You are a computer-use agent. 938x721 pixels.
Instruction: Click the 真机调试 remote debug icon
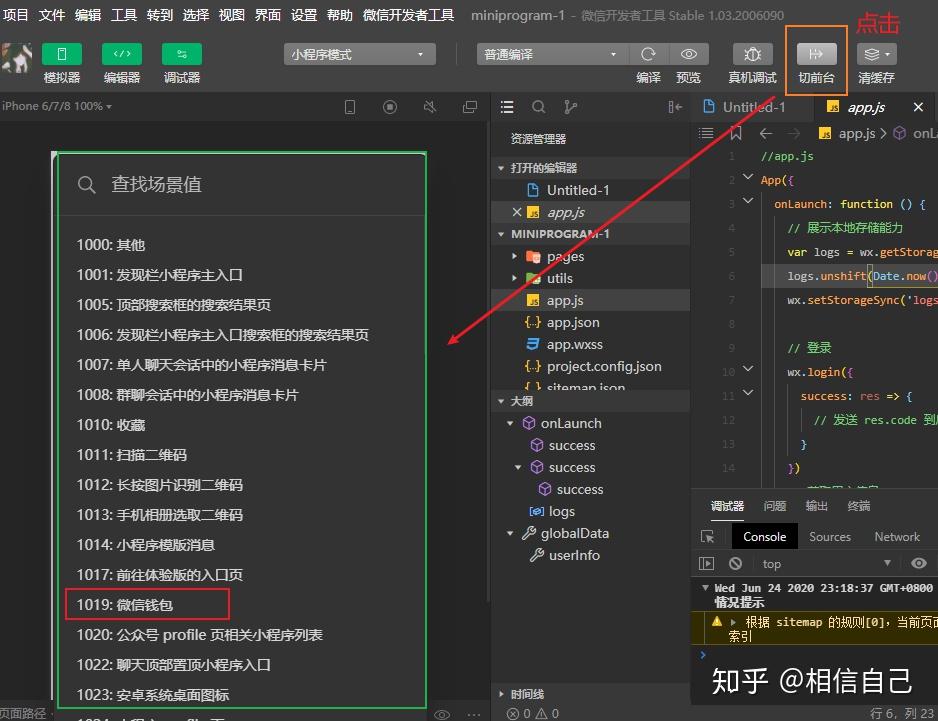(x=753, y=54)
